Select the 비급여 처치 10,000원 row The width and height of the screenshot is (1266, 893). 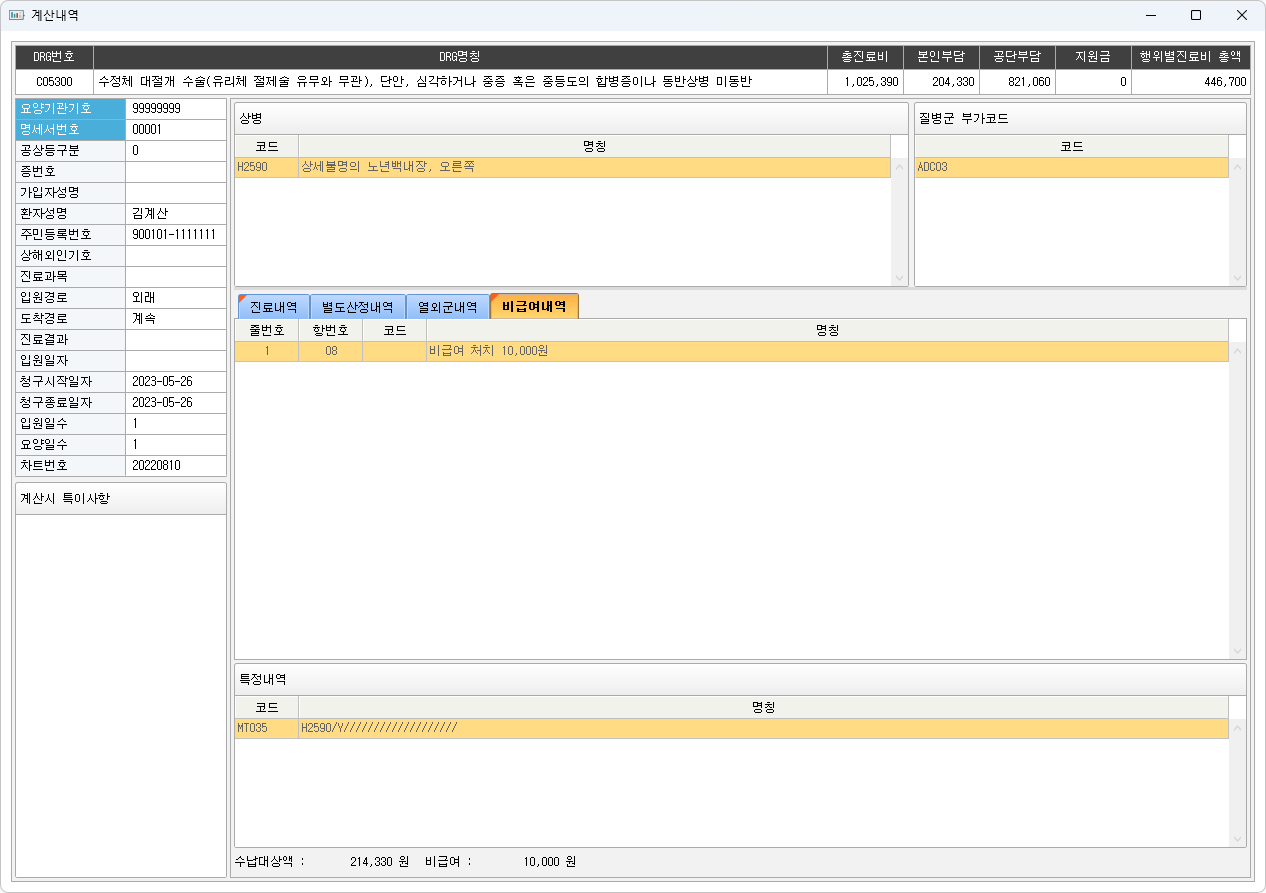tap(730, 351)
